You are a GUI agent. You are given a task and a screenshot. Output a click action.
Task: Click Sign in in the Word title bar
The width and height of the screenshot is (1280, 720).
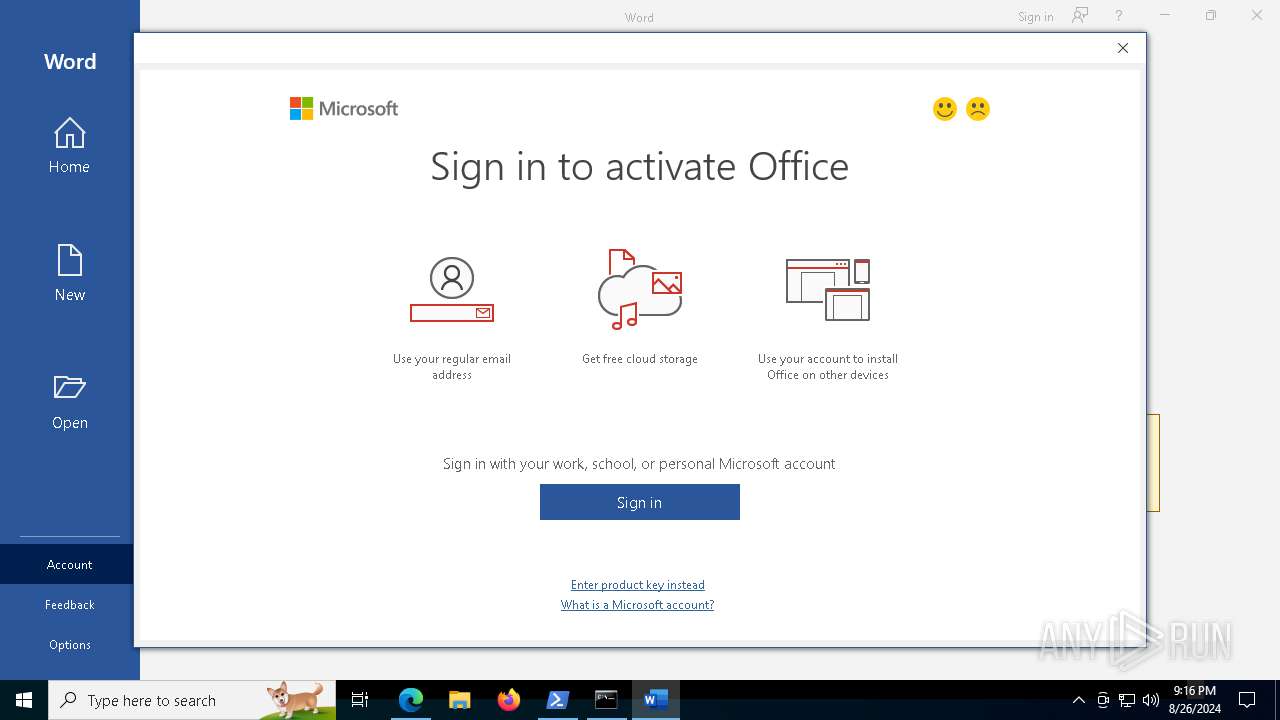click(x=1035, y=17)
